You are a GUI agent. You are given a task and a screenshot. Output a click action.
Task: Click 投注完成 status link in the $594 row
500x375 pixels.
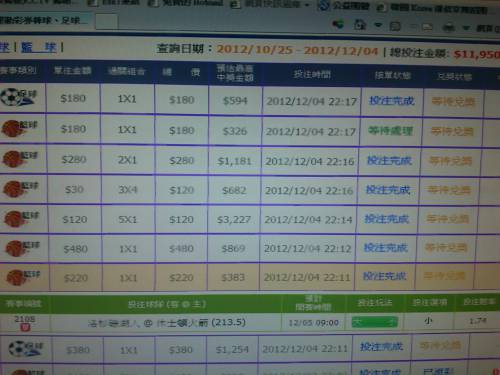tap(392, 101)
